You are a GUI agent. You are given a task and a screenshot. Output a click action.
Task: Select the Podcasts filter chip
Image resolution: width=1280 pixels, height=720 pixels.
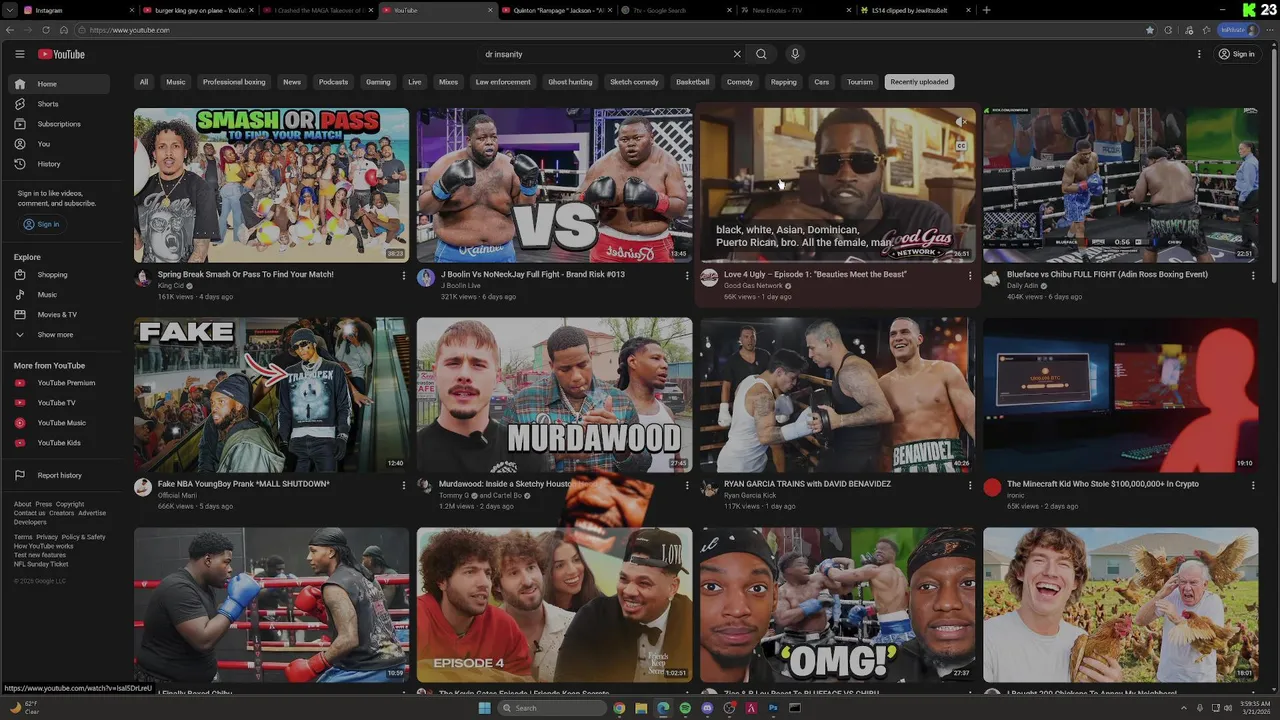pyautogui.click(x=333, y=82)
